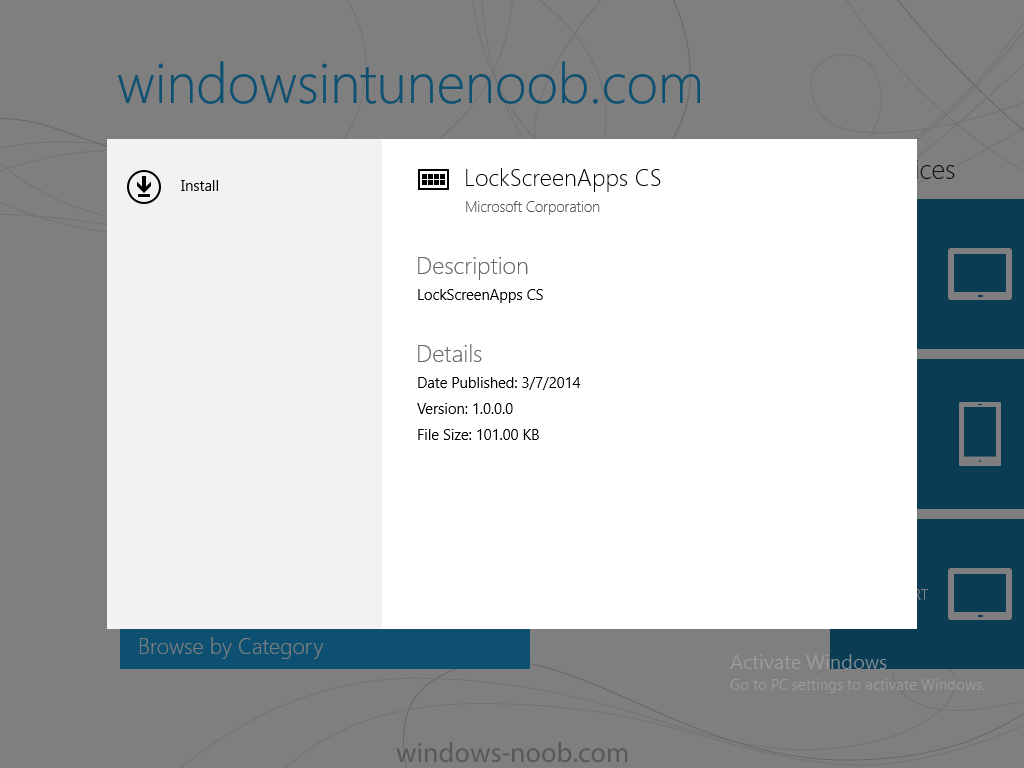This screenshot has height=768, width=1024.
Task: Click the windowsintunenoob.com portal title
Action: (x=409, y=85)
